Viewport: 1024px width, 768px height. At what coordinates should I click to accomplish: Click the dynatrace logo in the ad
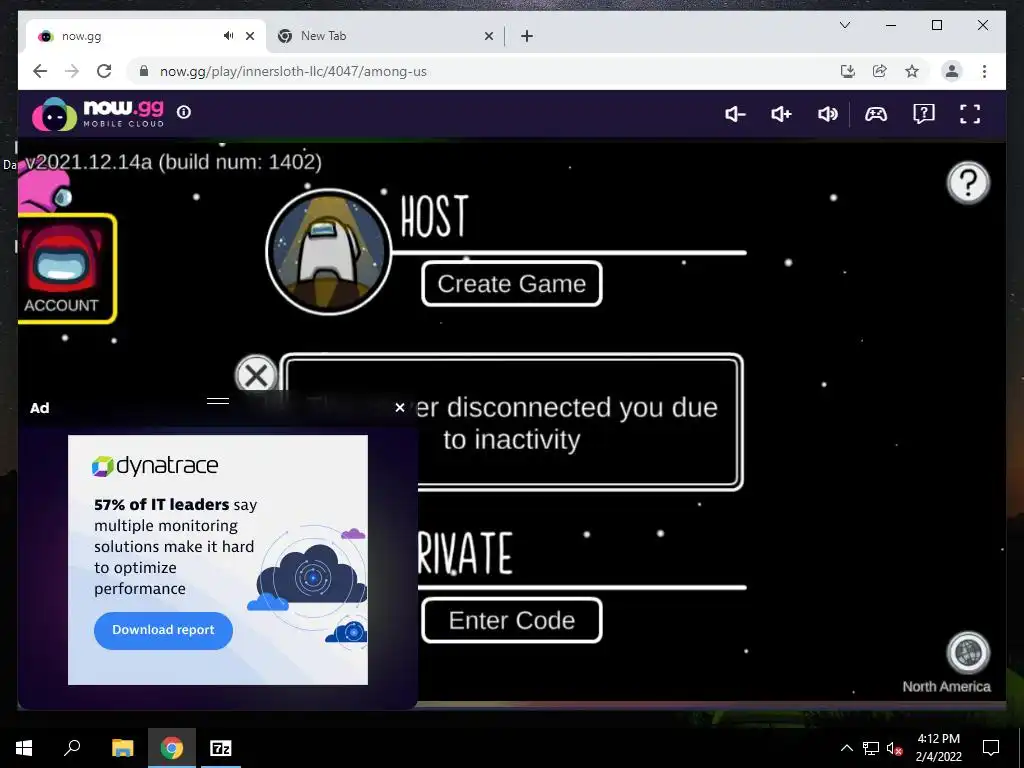[x=155, y=466]
